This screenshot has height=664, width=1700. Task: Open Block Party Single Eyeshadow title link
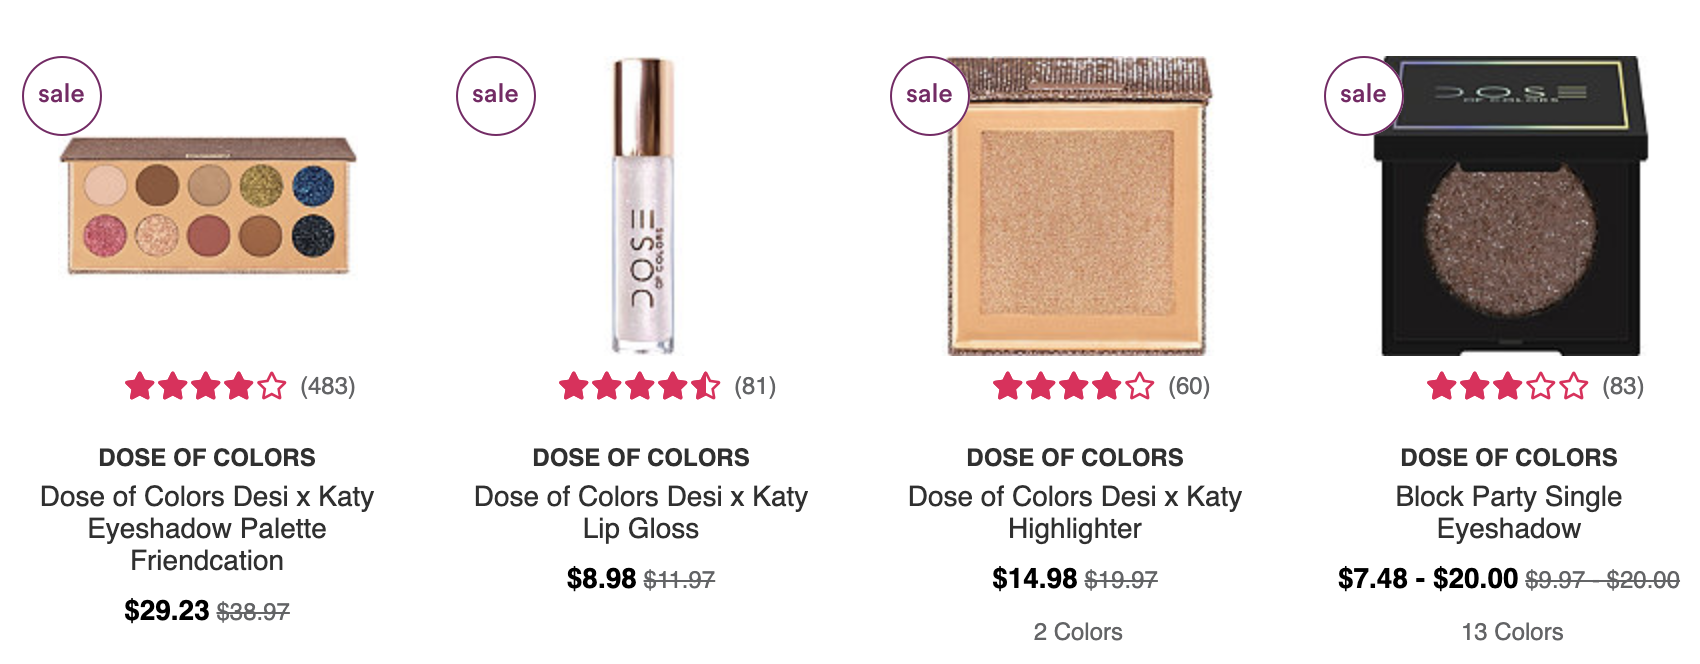(x=1509, y=512)
